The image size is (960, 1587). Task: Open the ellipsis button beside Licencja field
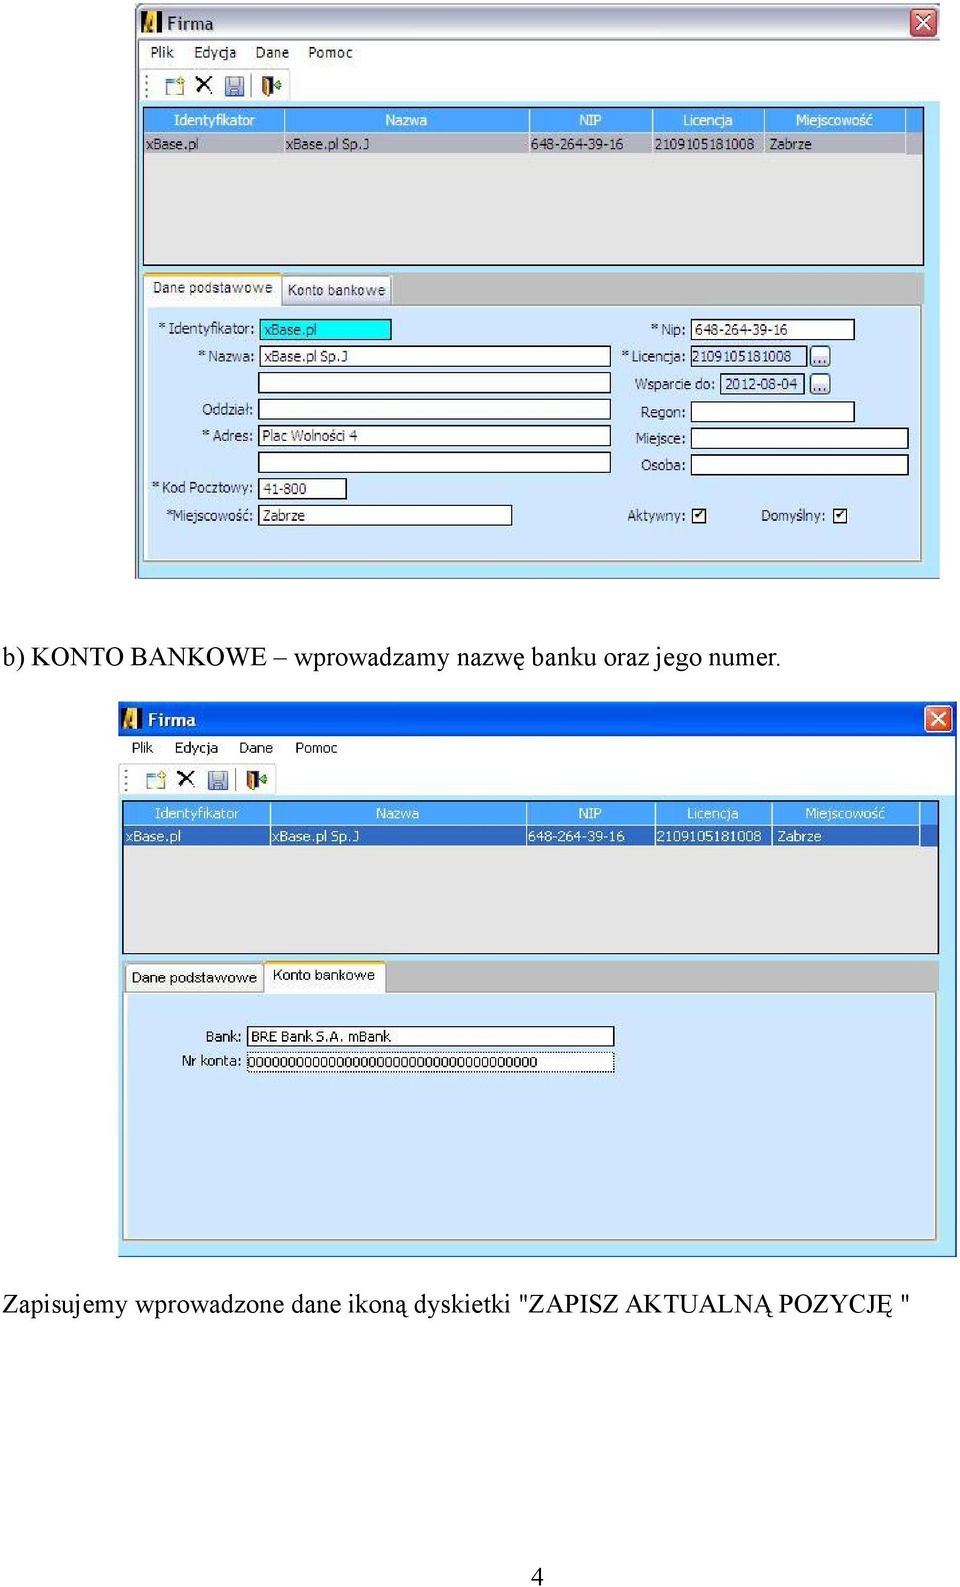820,357
